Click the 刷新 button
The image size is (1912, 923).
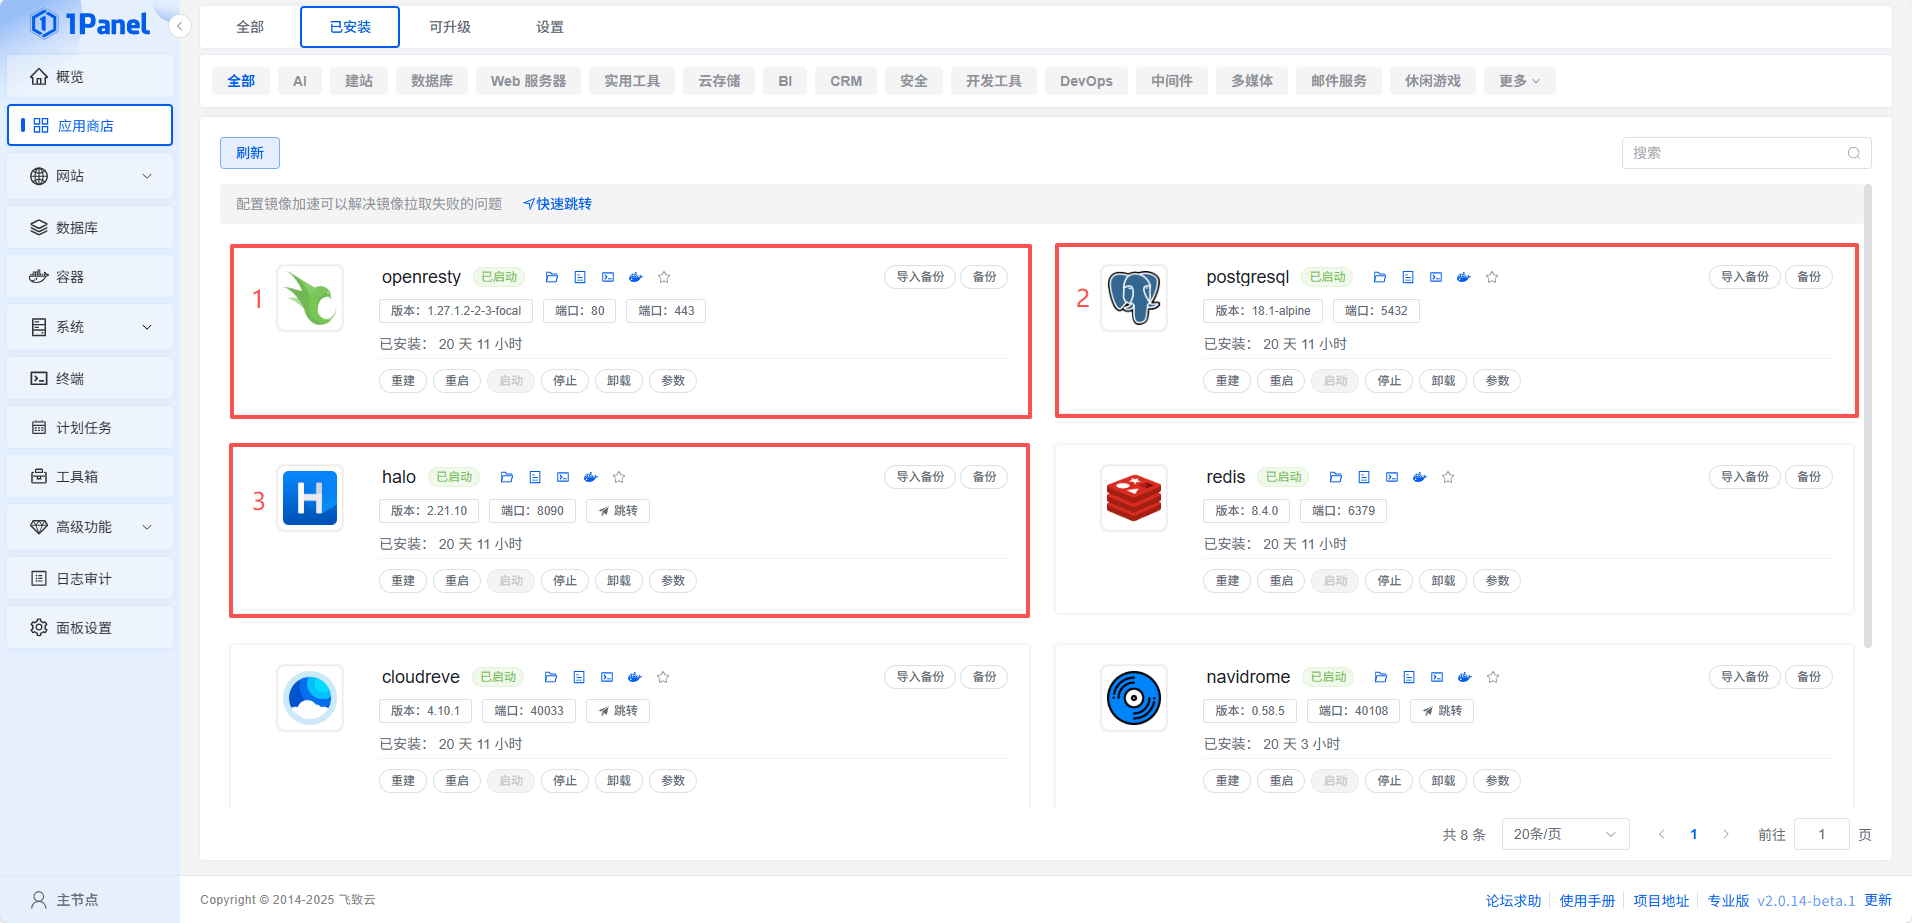pos(249,153)
